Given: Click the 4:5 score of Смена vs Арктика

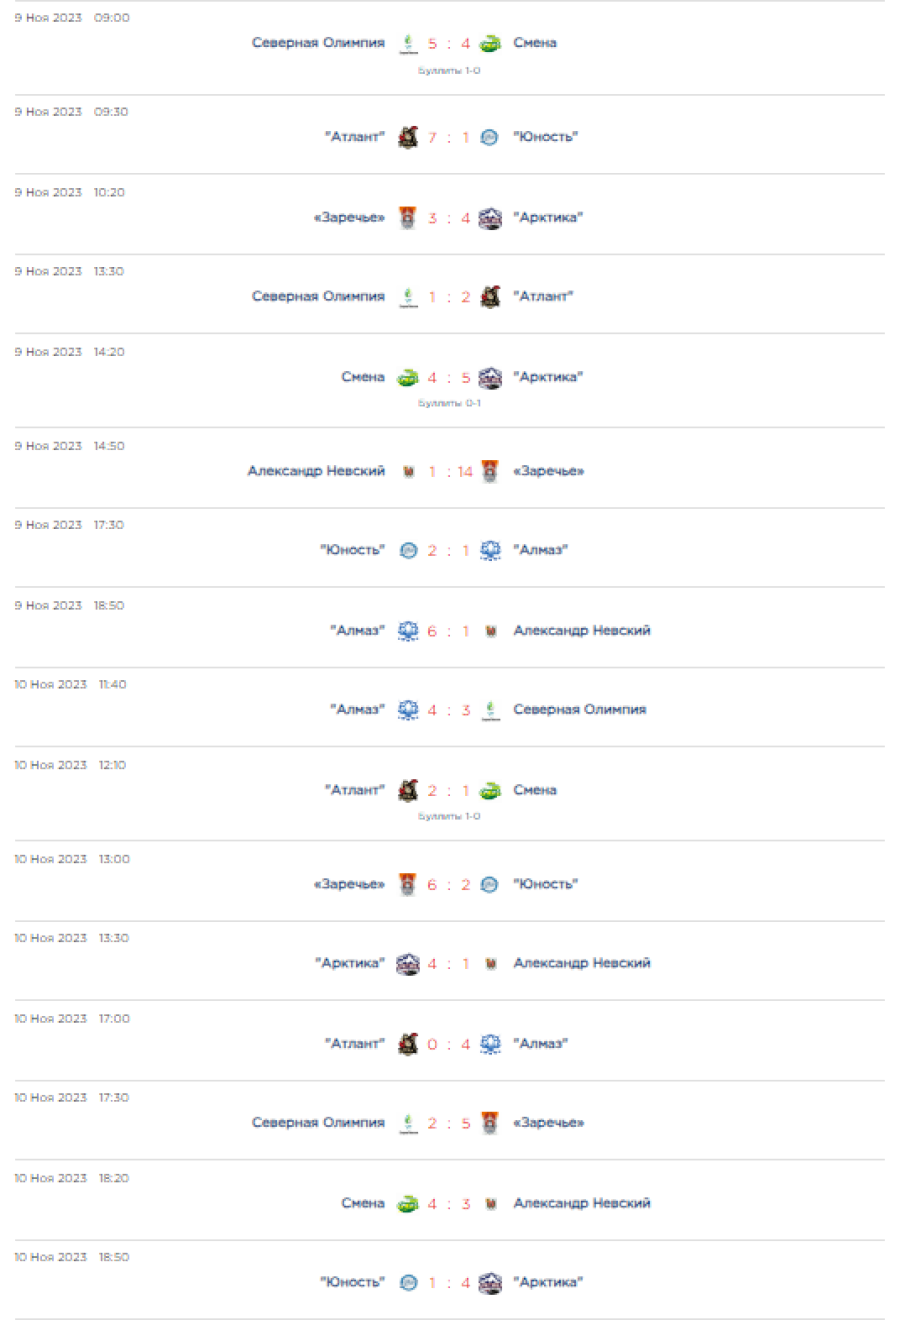Looking at the screenshot, I should coord(449,378).
